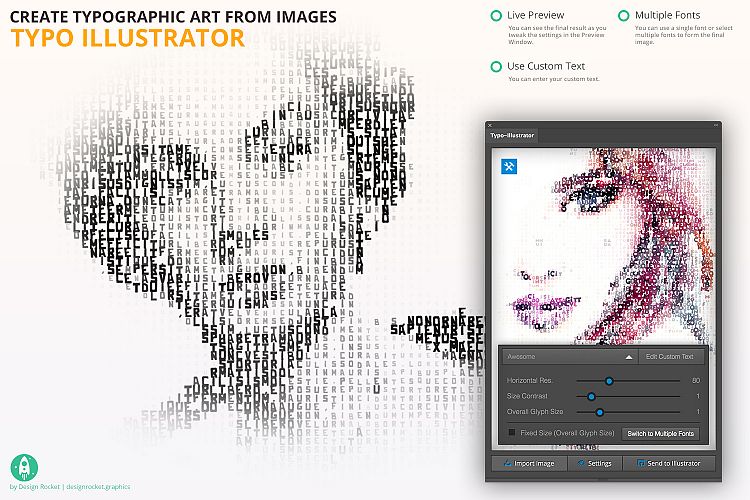This screenshot has width=750, height=500.
Task: Click the Horizontal Res. label
Action: 529,381
